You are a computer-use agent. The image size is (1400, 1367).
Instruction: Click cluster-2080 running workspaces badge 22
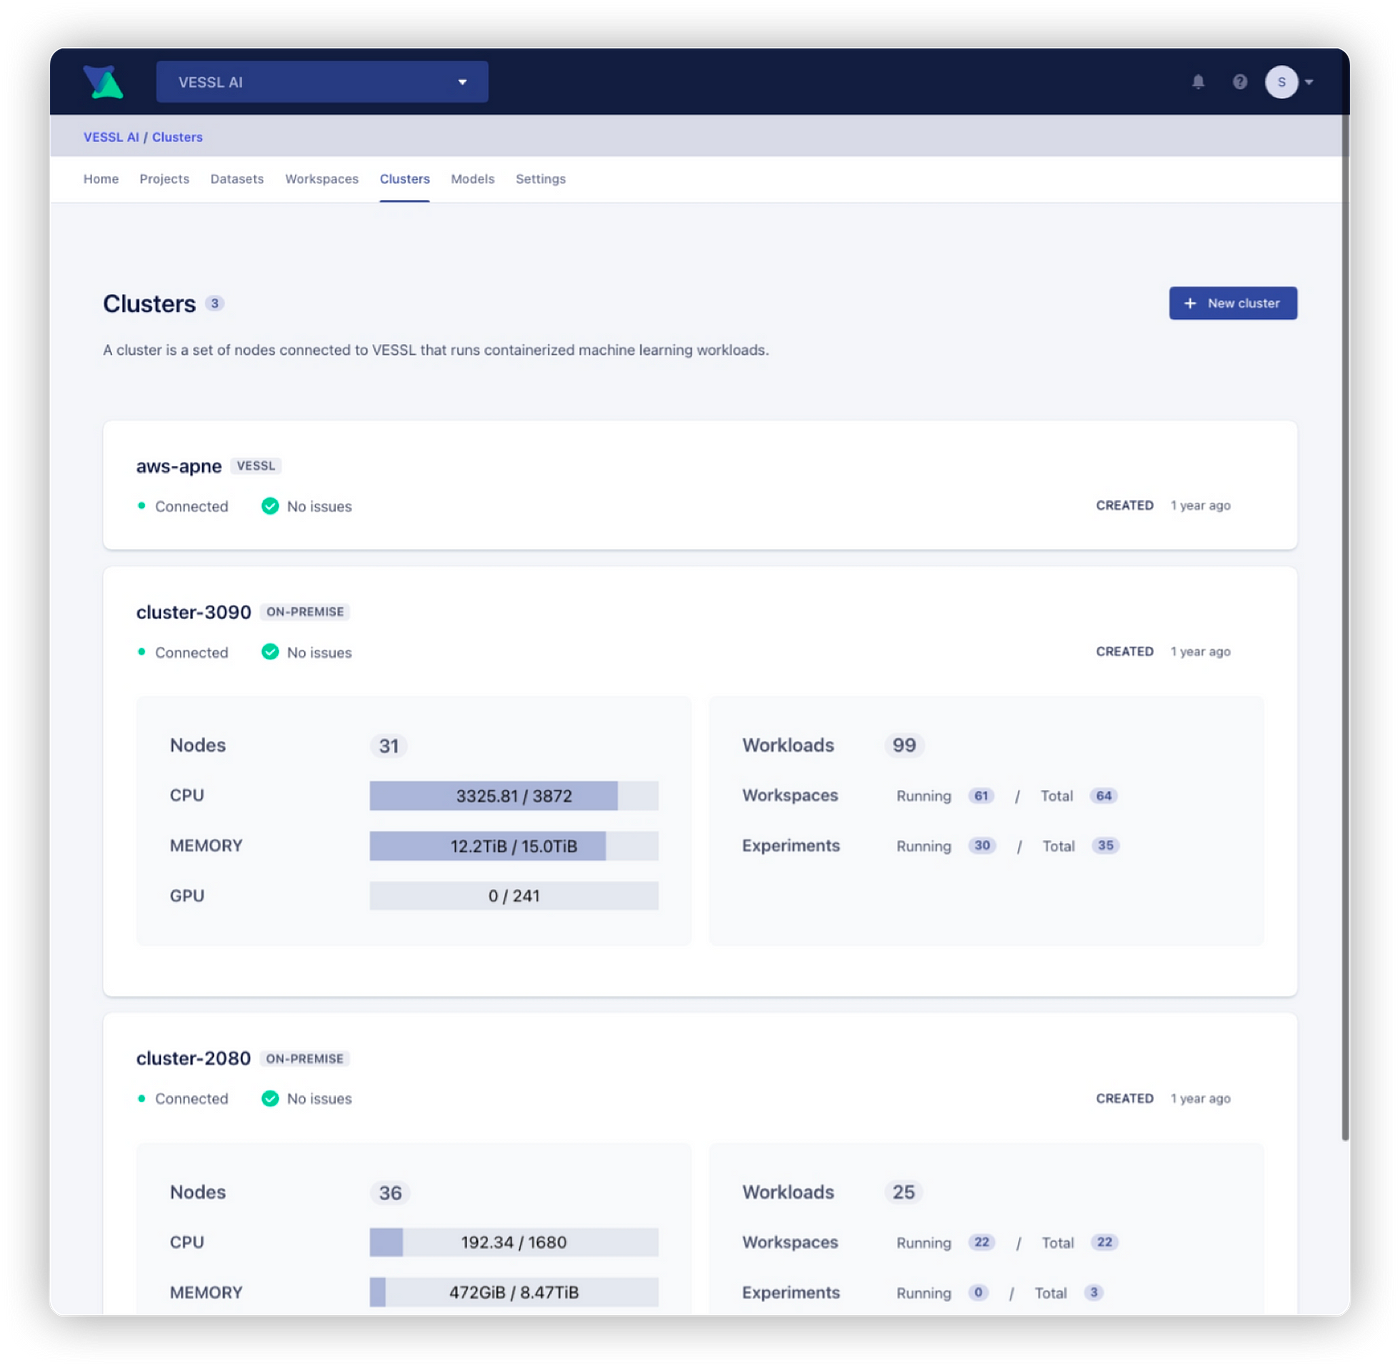tap(982, 1242)
